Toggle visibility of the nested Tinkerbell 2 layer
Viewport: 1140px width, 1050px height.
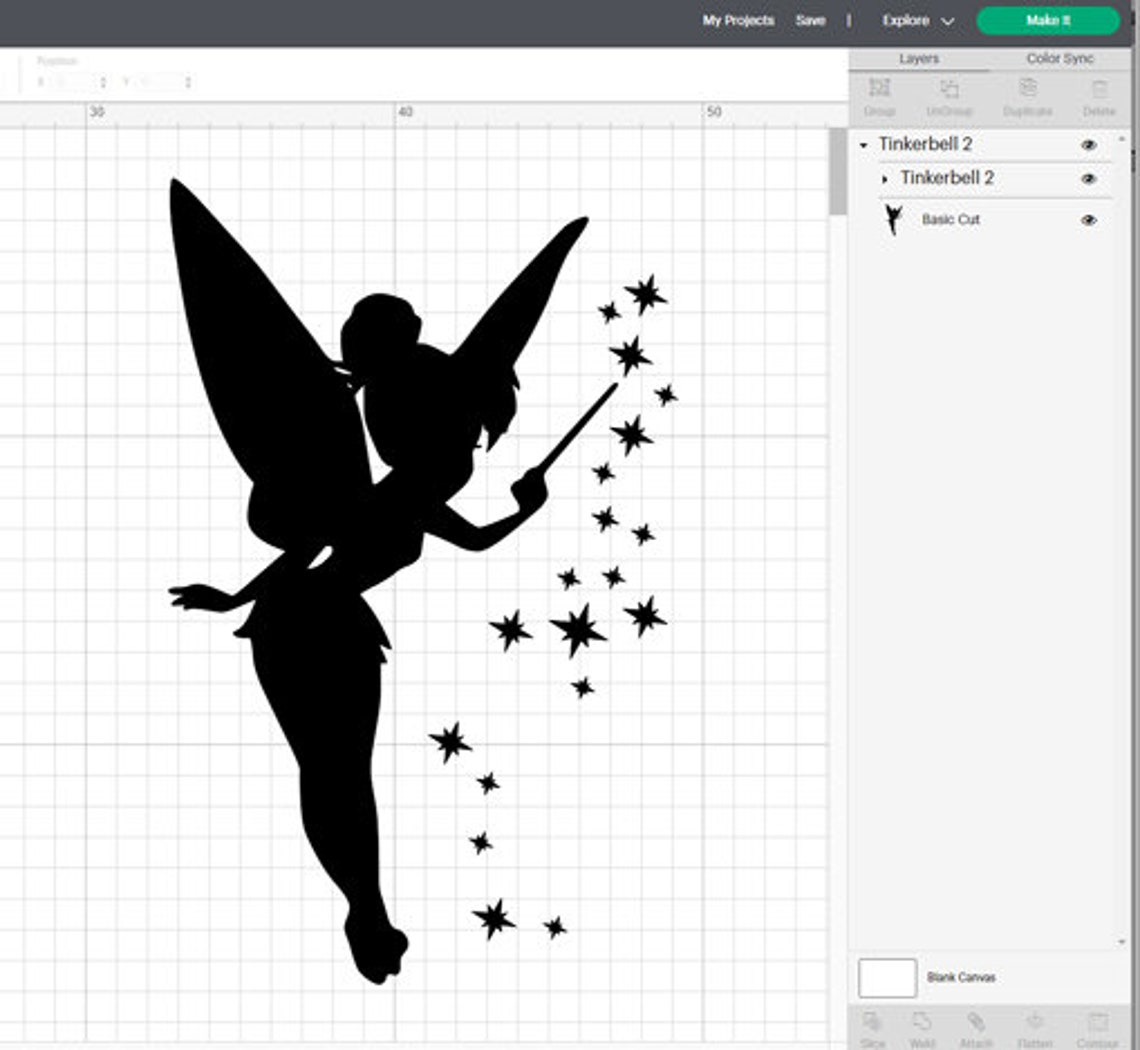(1089, 178)
